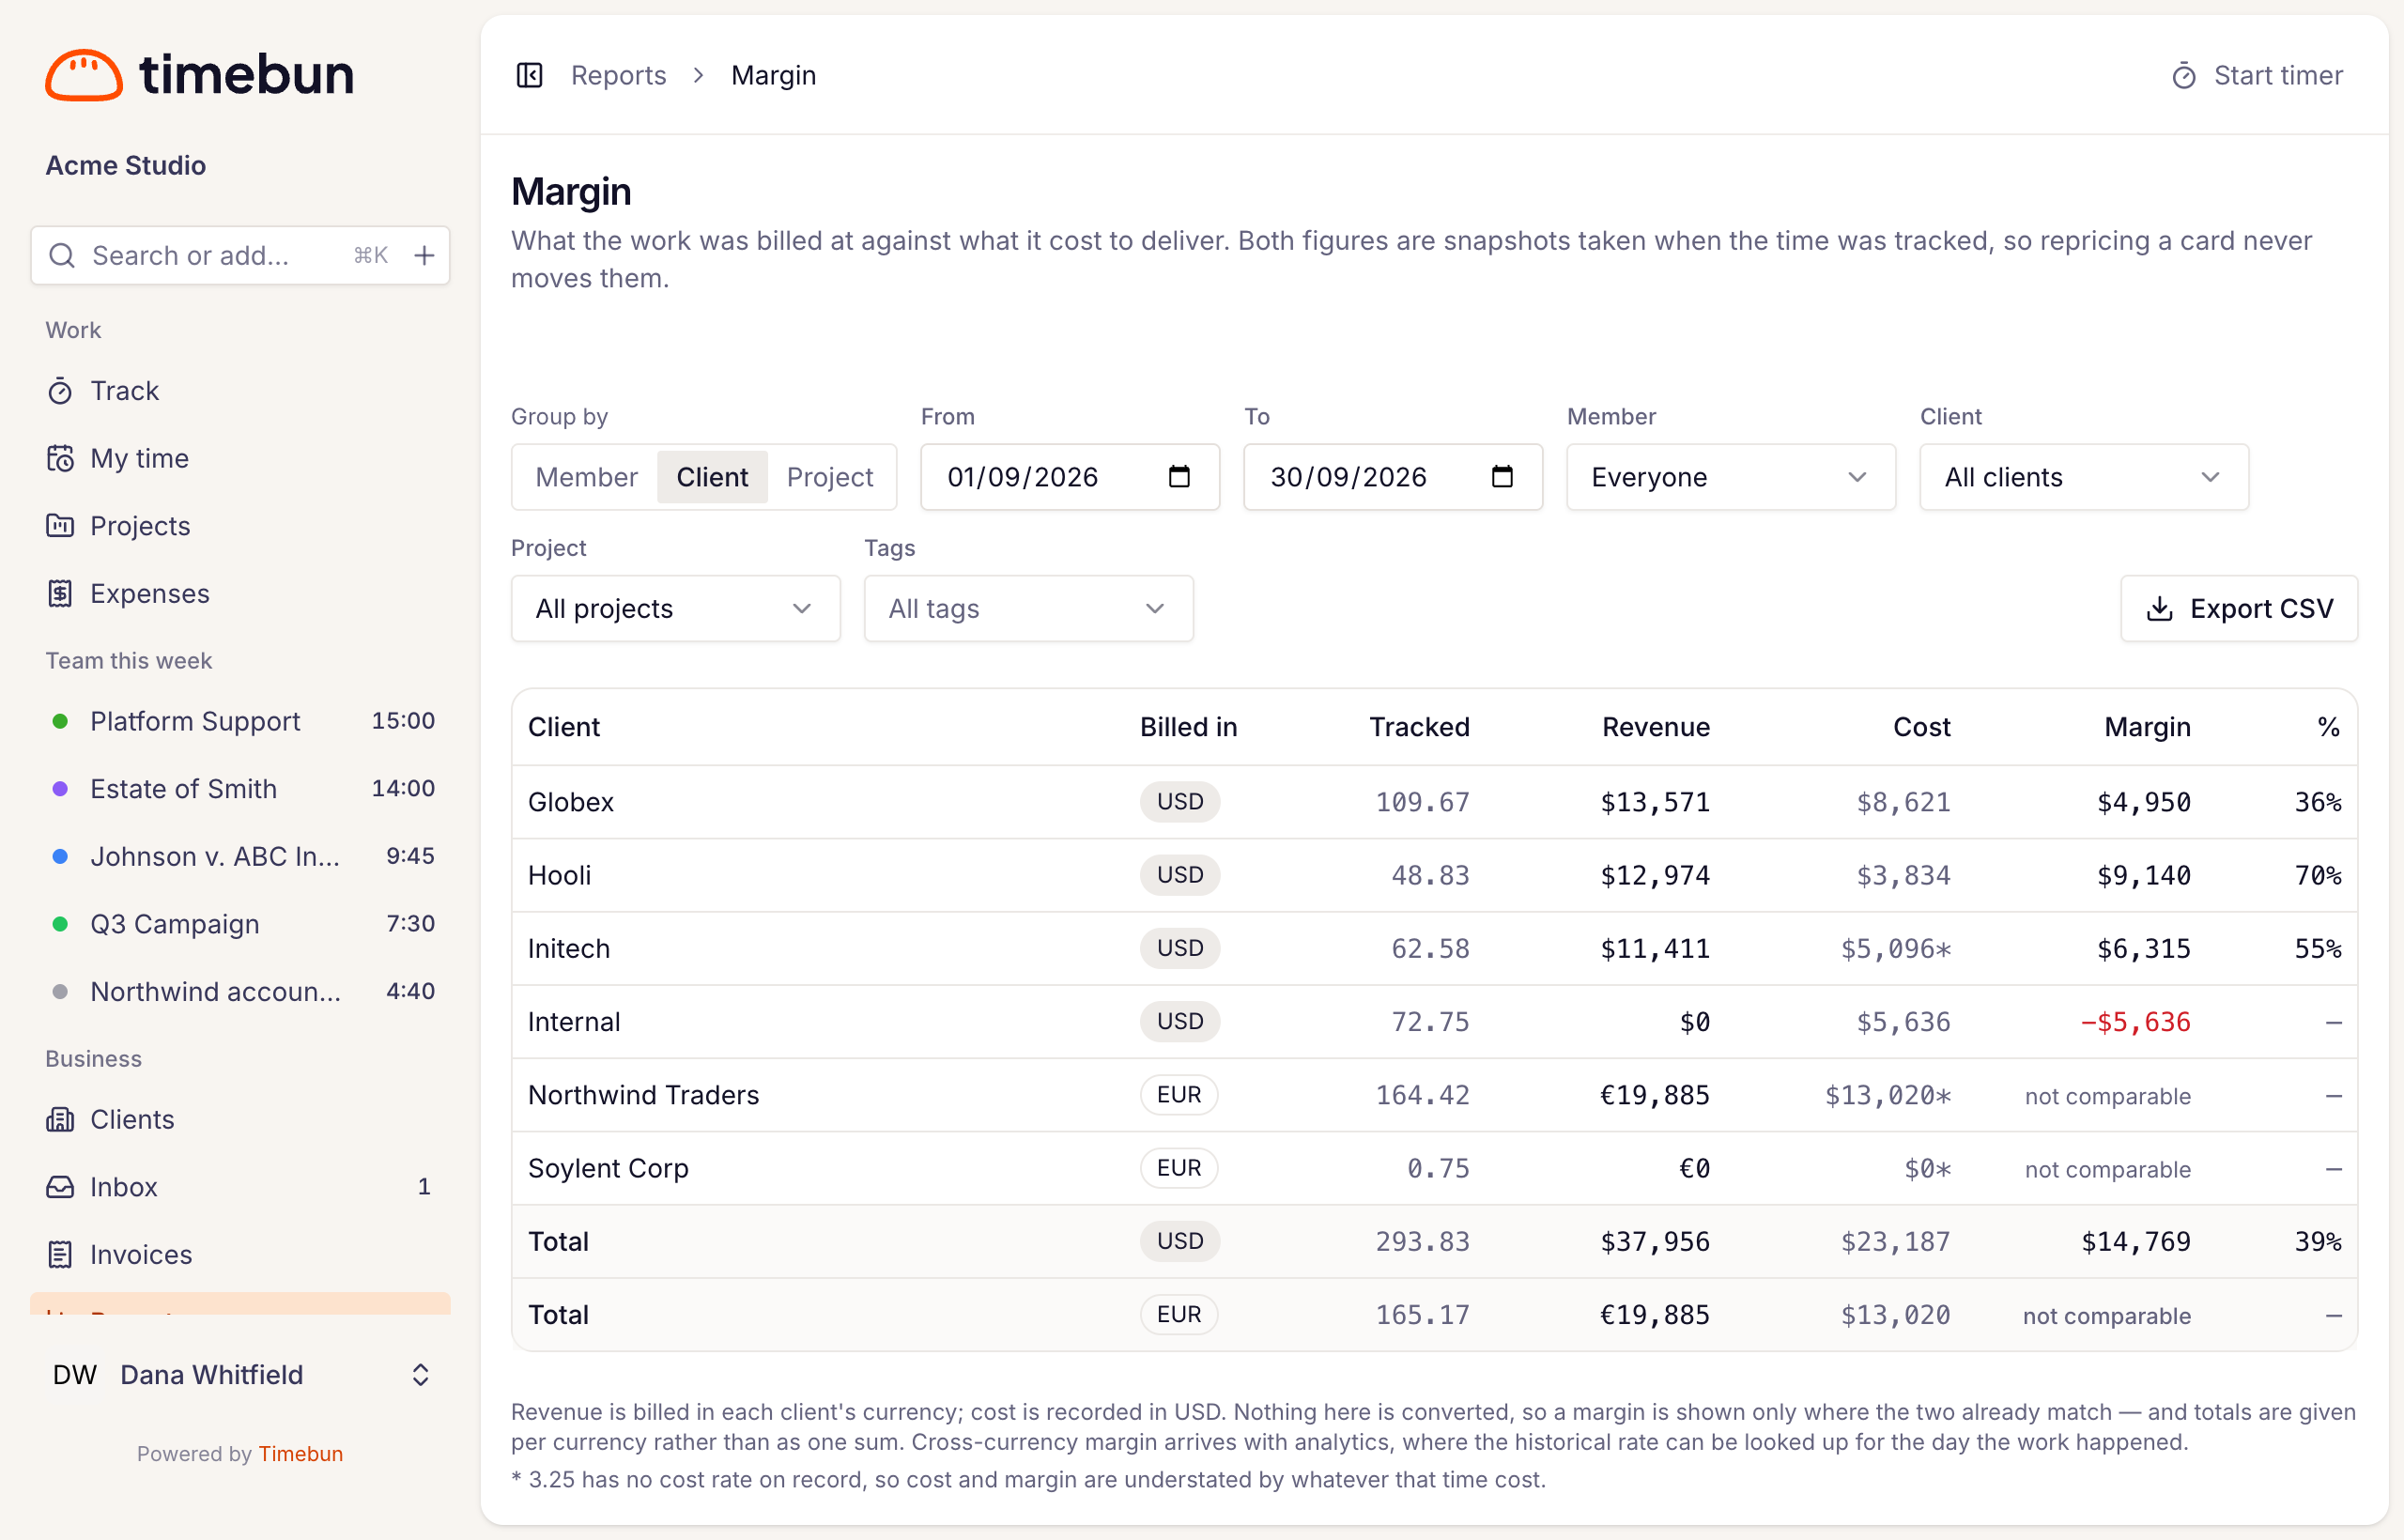Click Acme Studio workspace name

pyautogui.click(x=126, y=166)
